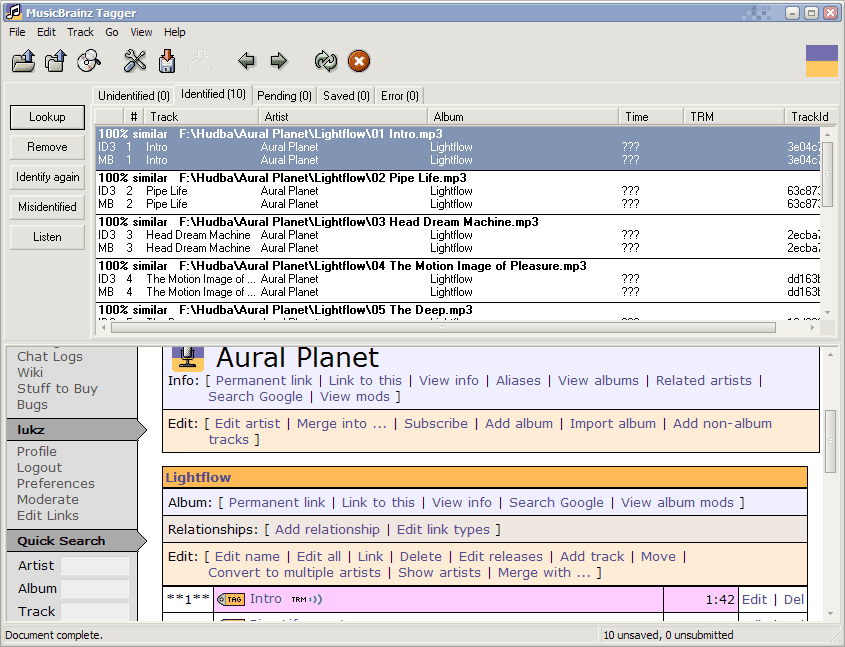The image size is (845, 647).
Task: Click the TAG icon beside Intro track
Action: (231, 599)
